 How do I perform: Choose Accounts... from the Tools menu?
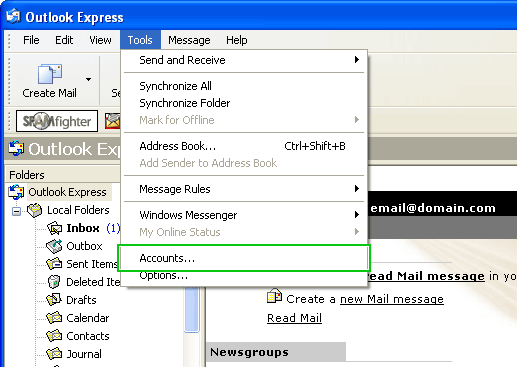244,258
